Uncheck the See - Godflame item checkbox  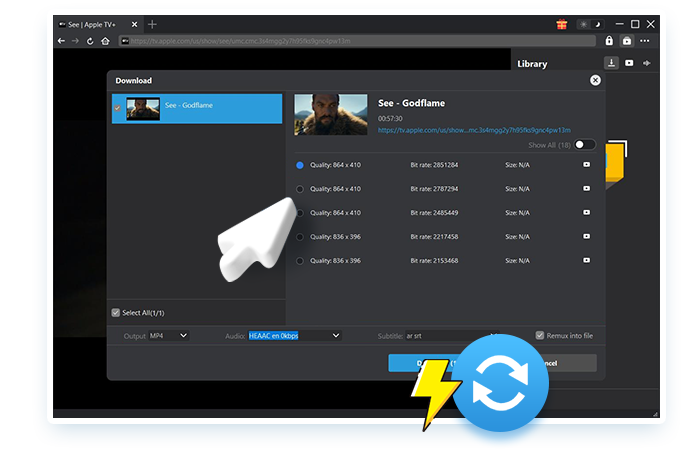click(x=117, y=108)
